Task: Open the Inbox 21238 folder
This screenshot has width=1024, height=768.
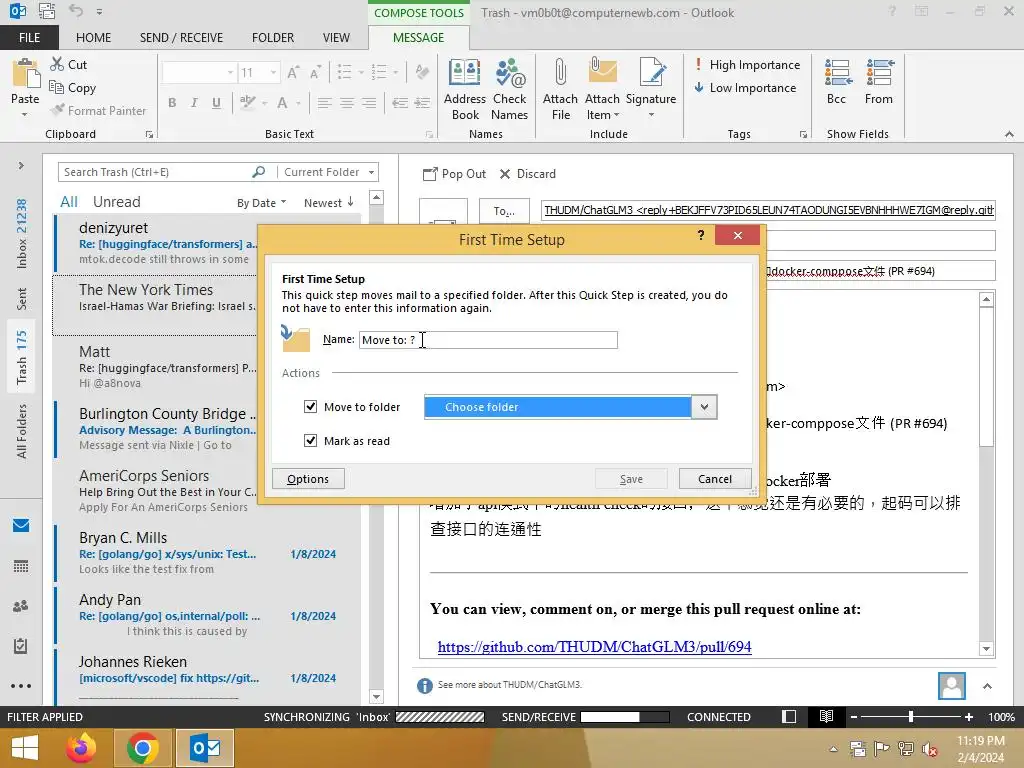Action: (x=21, y=234)
